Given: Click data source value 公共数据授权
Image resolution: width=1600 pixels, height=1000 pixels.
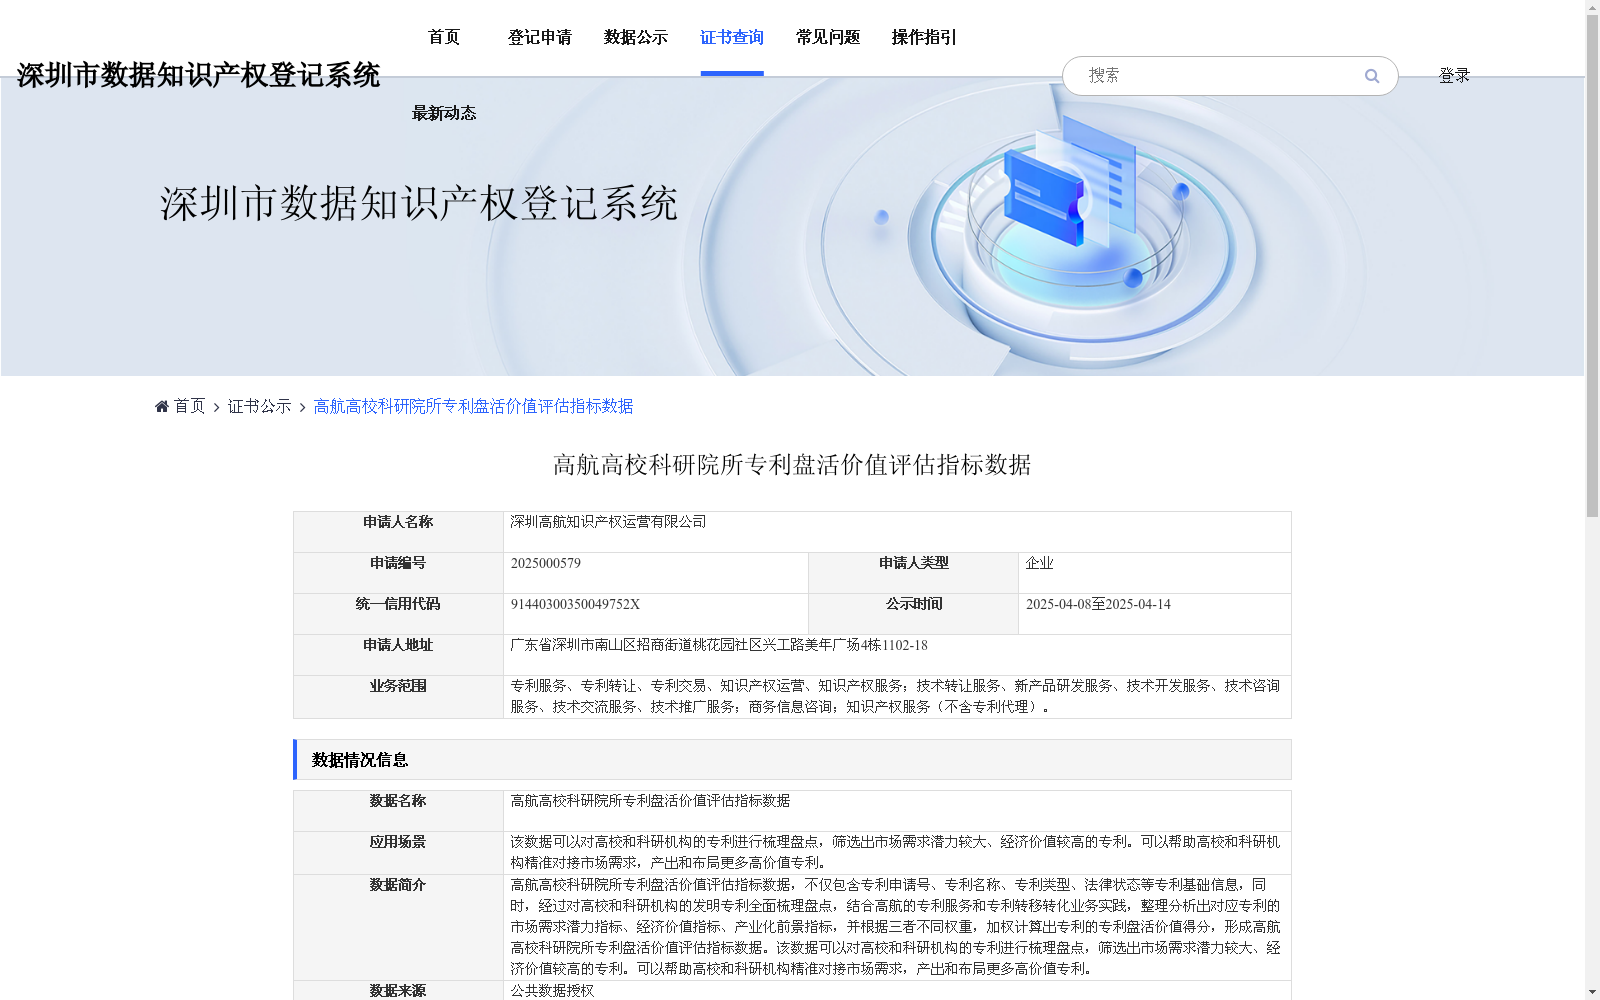Looking at the screenshot, I should point(552,991).
